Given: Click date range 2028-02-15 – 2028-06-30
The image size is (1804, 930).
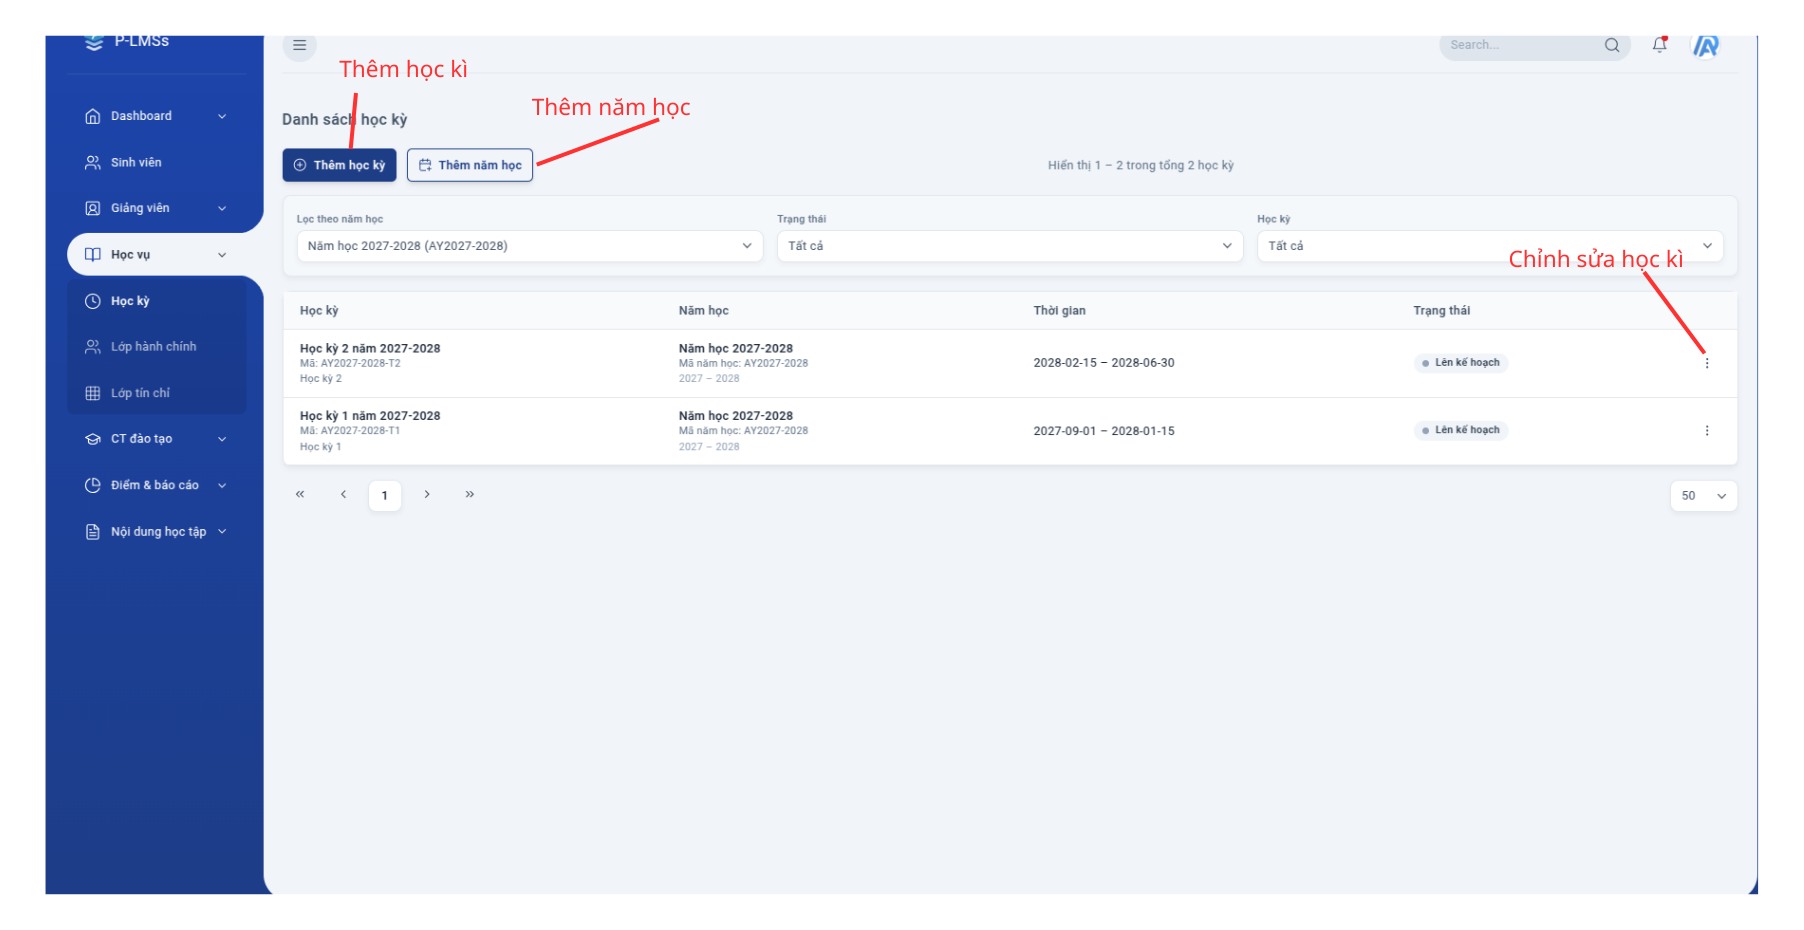Looking at the screenshot, I should coord(1104,363).
